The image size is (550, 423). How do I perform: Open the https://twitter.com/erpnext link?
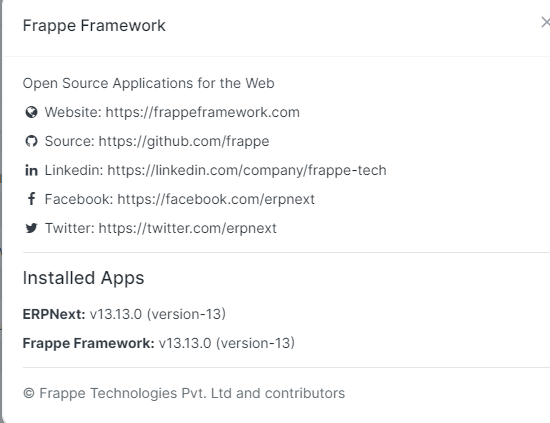pos(188,228)
